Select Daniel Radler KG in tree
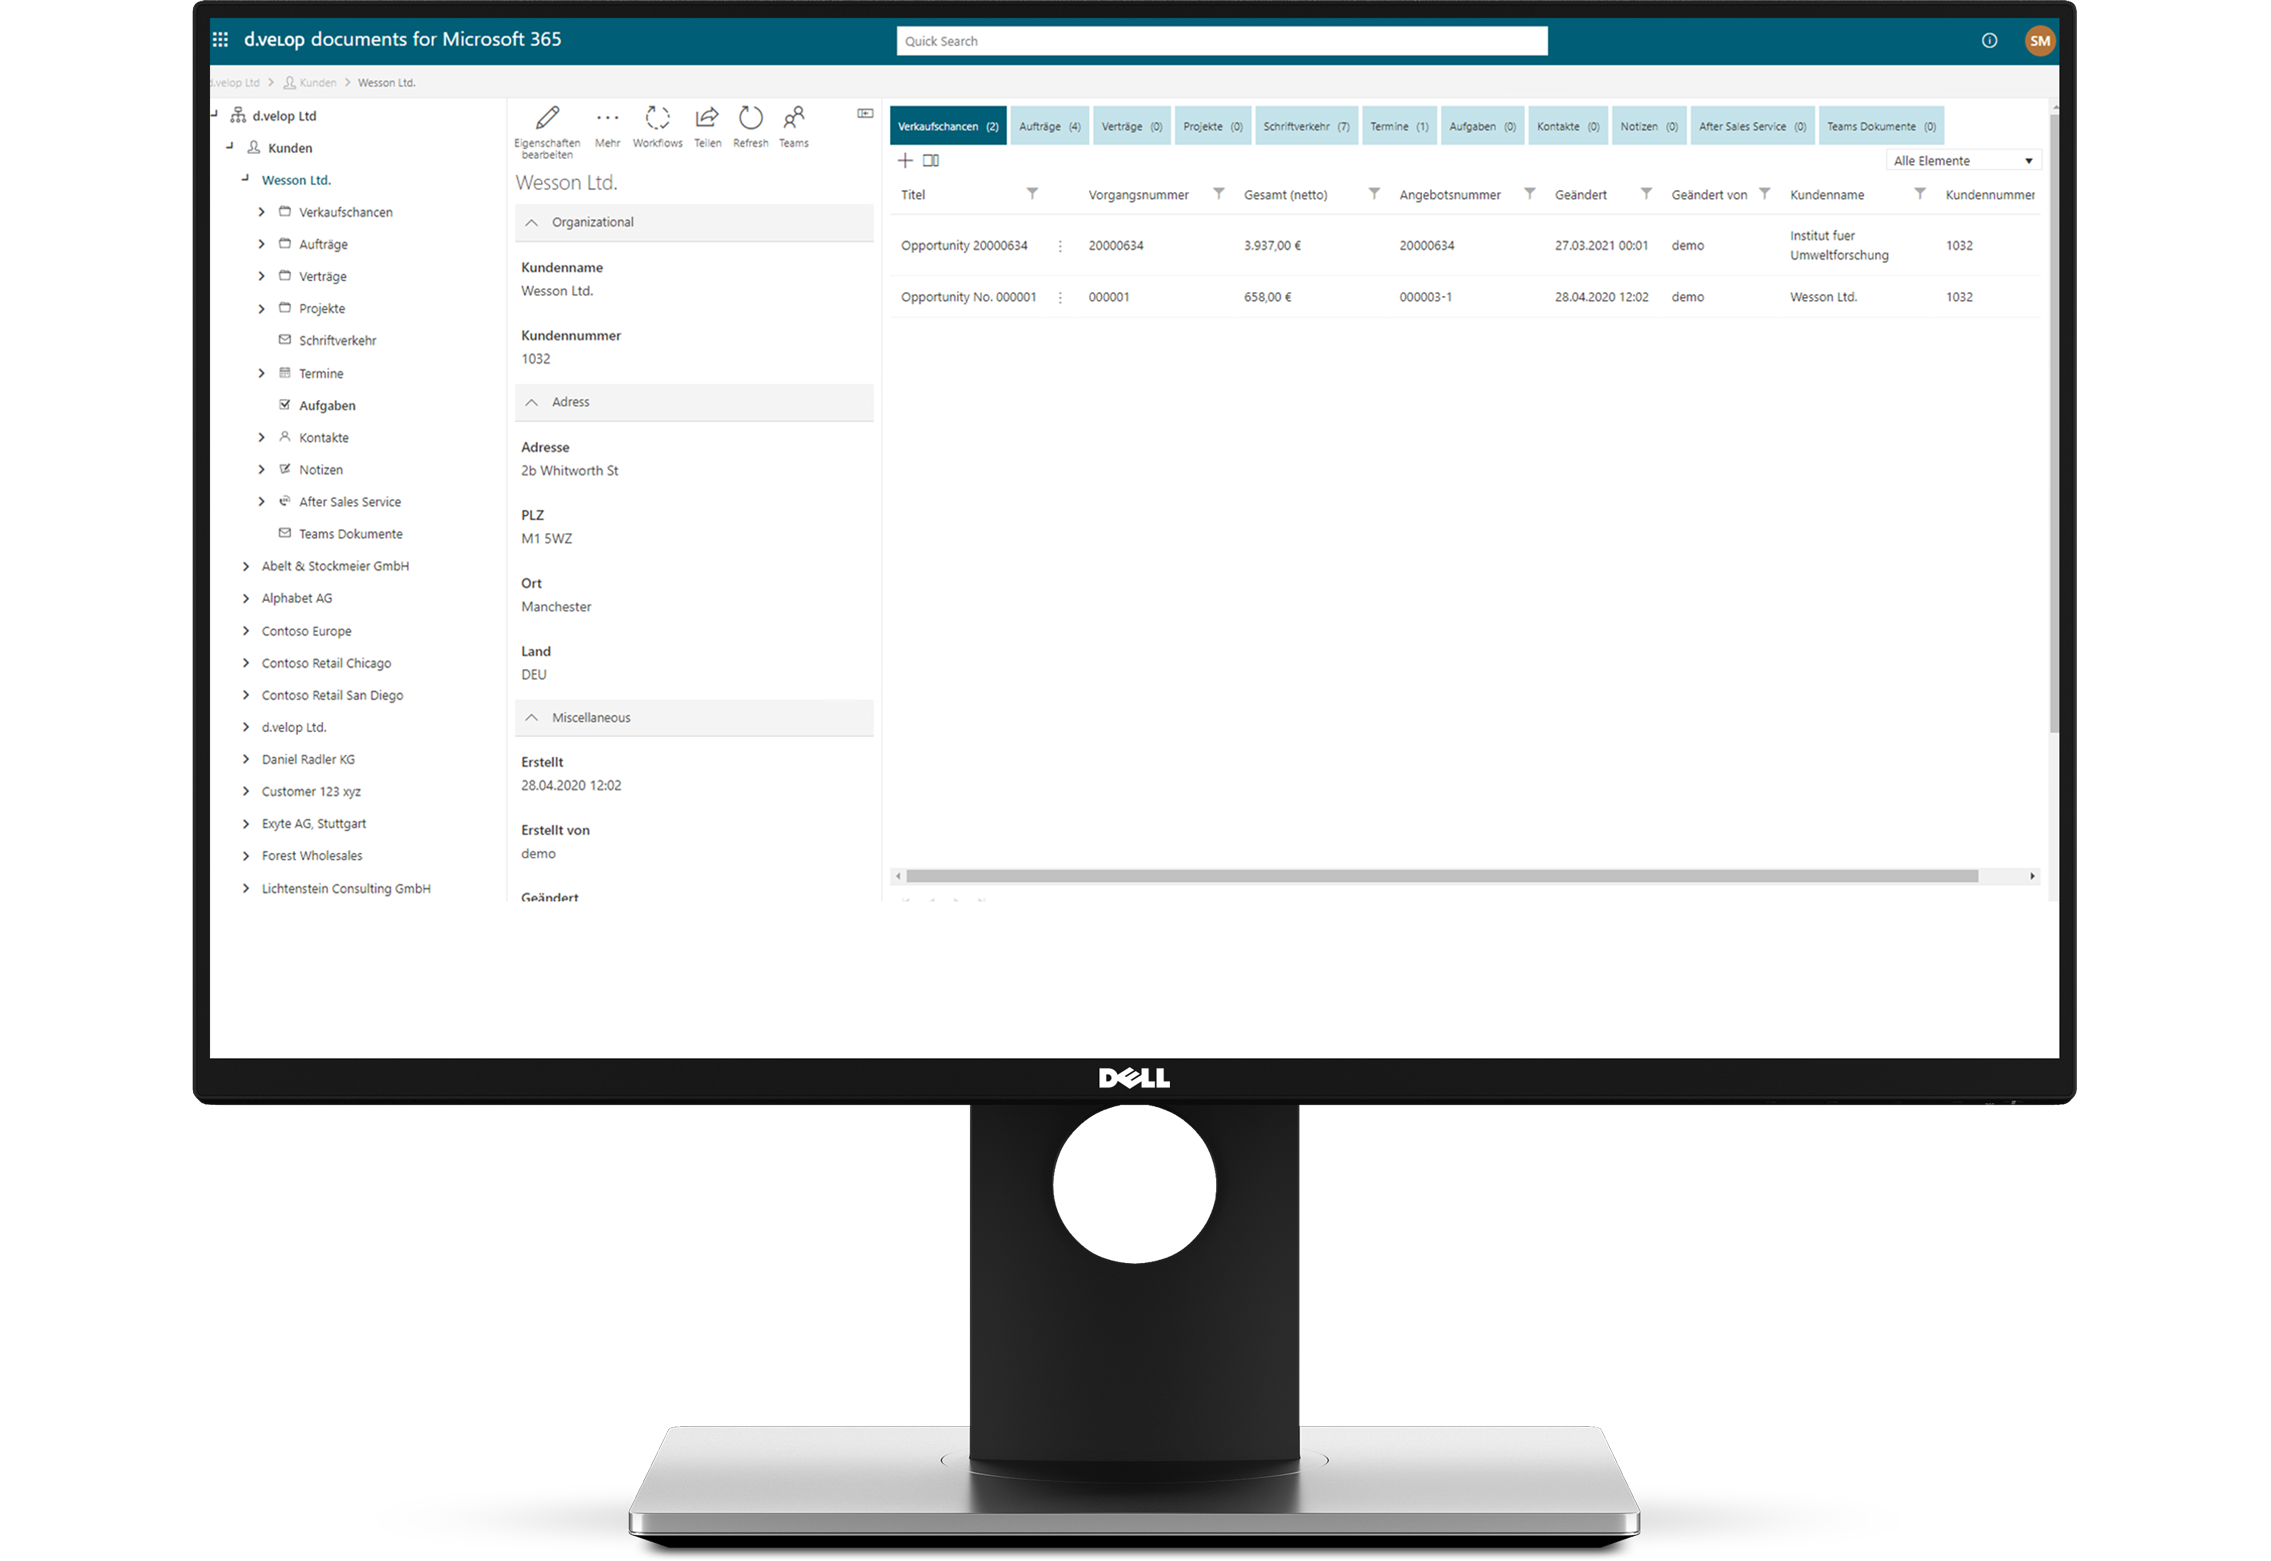 [308, 760]
